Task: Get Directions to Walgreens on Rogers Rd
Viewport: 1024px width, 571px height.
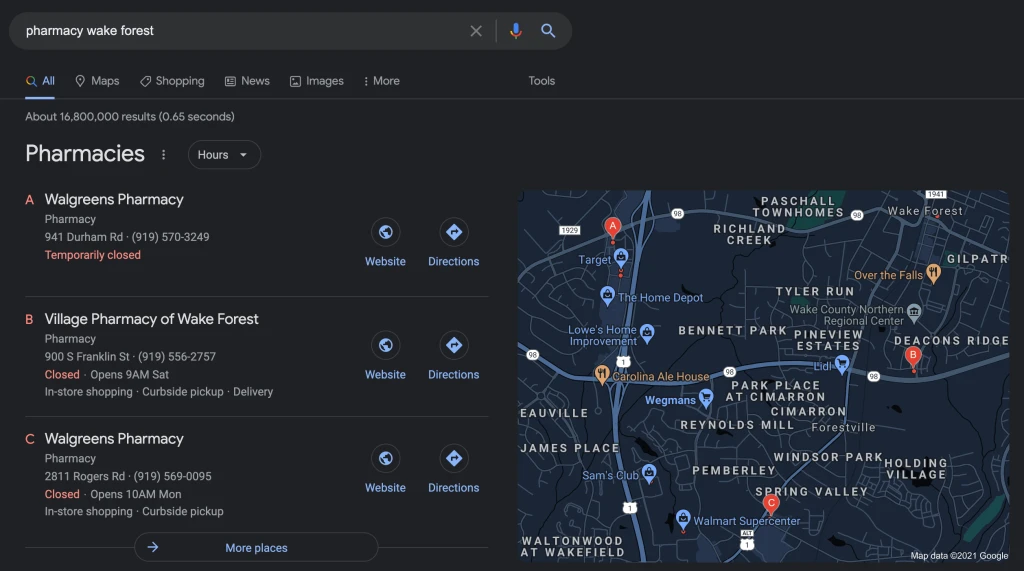Action: click(453, 469)
